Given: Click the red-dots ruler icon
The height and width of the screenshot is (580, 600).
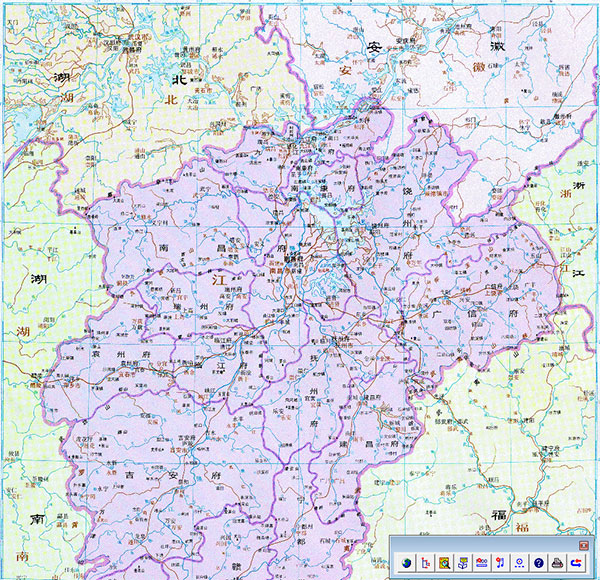Looking at the screenshot, I should click(x=481, y=562).
